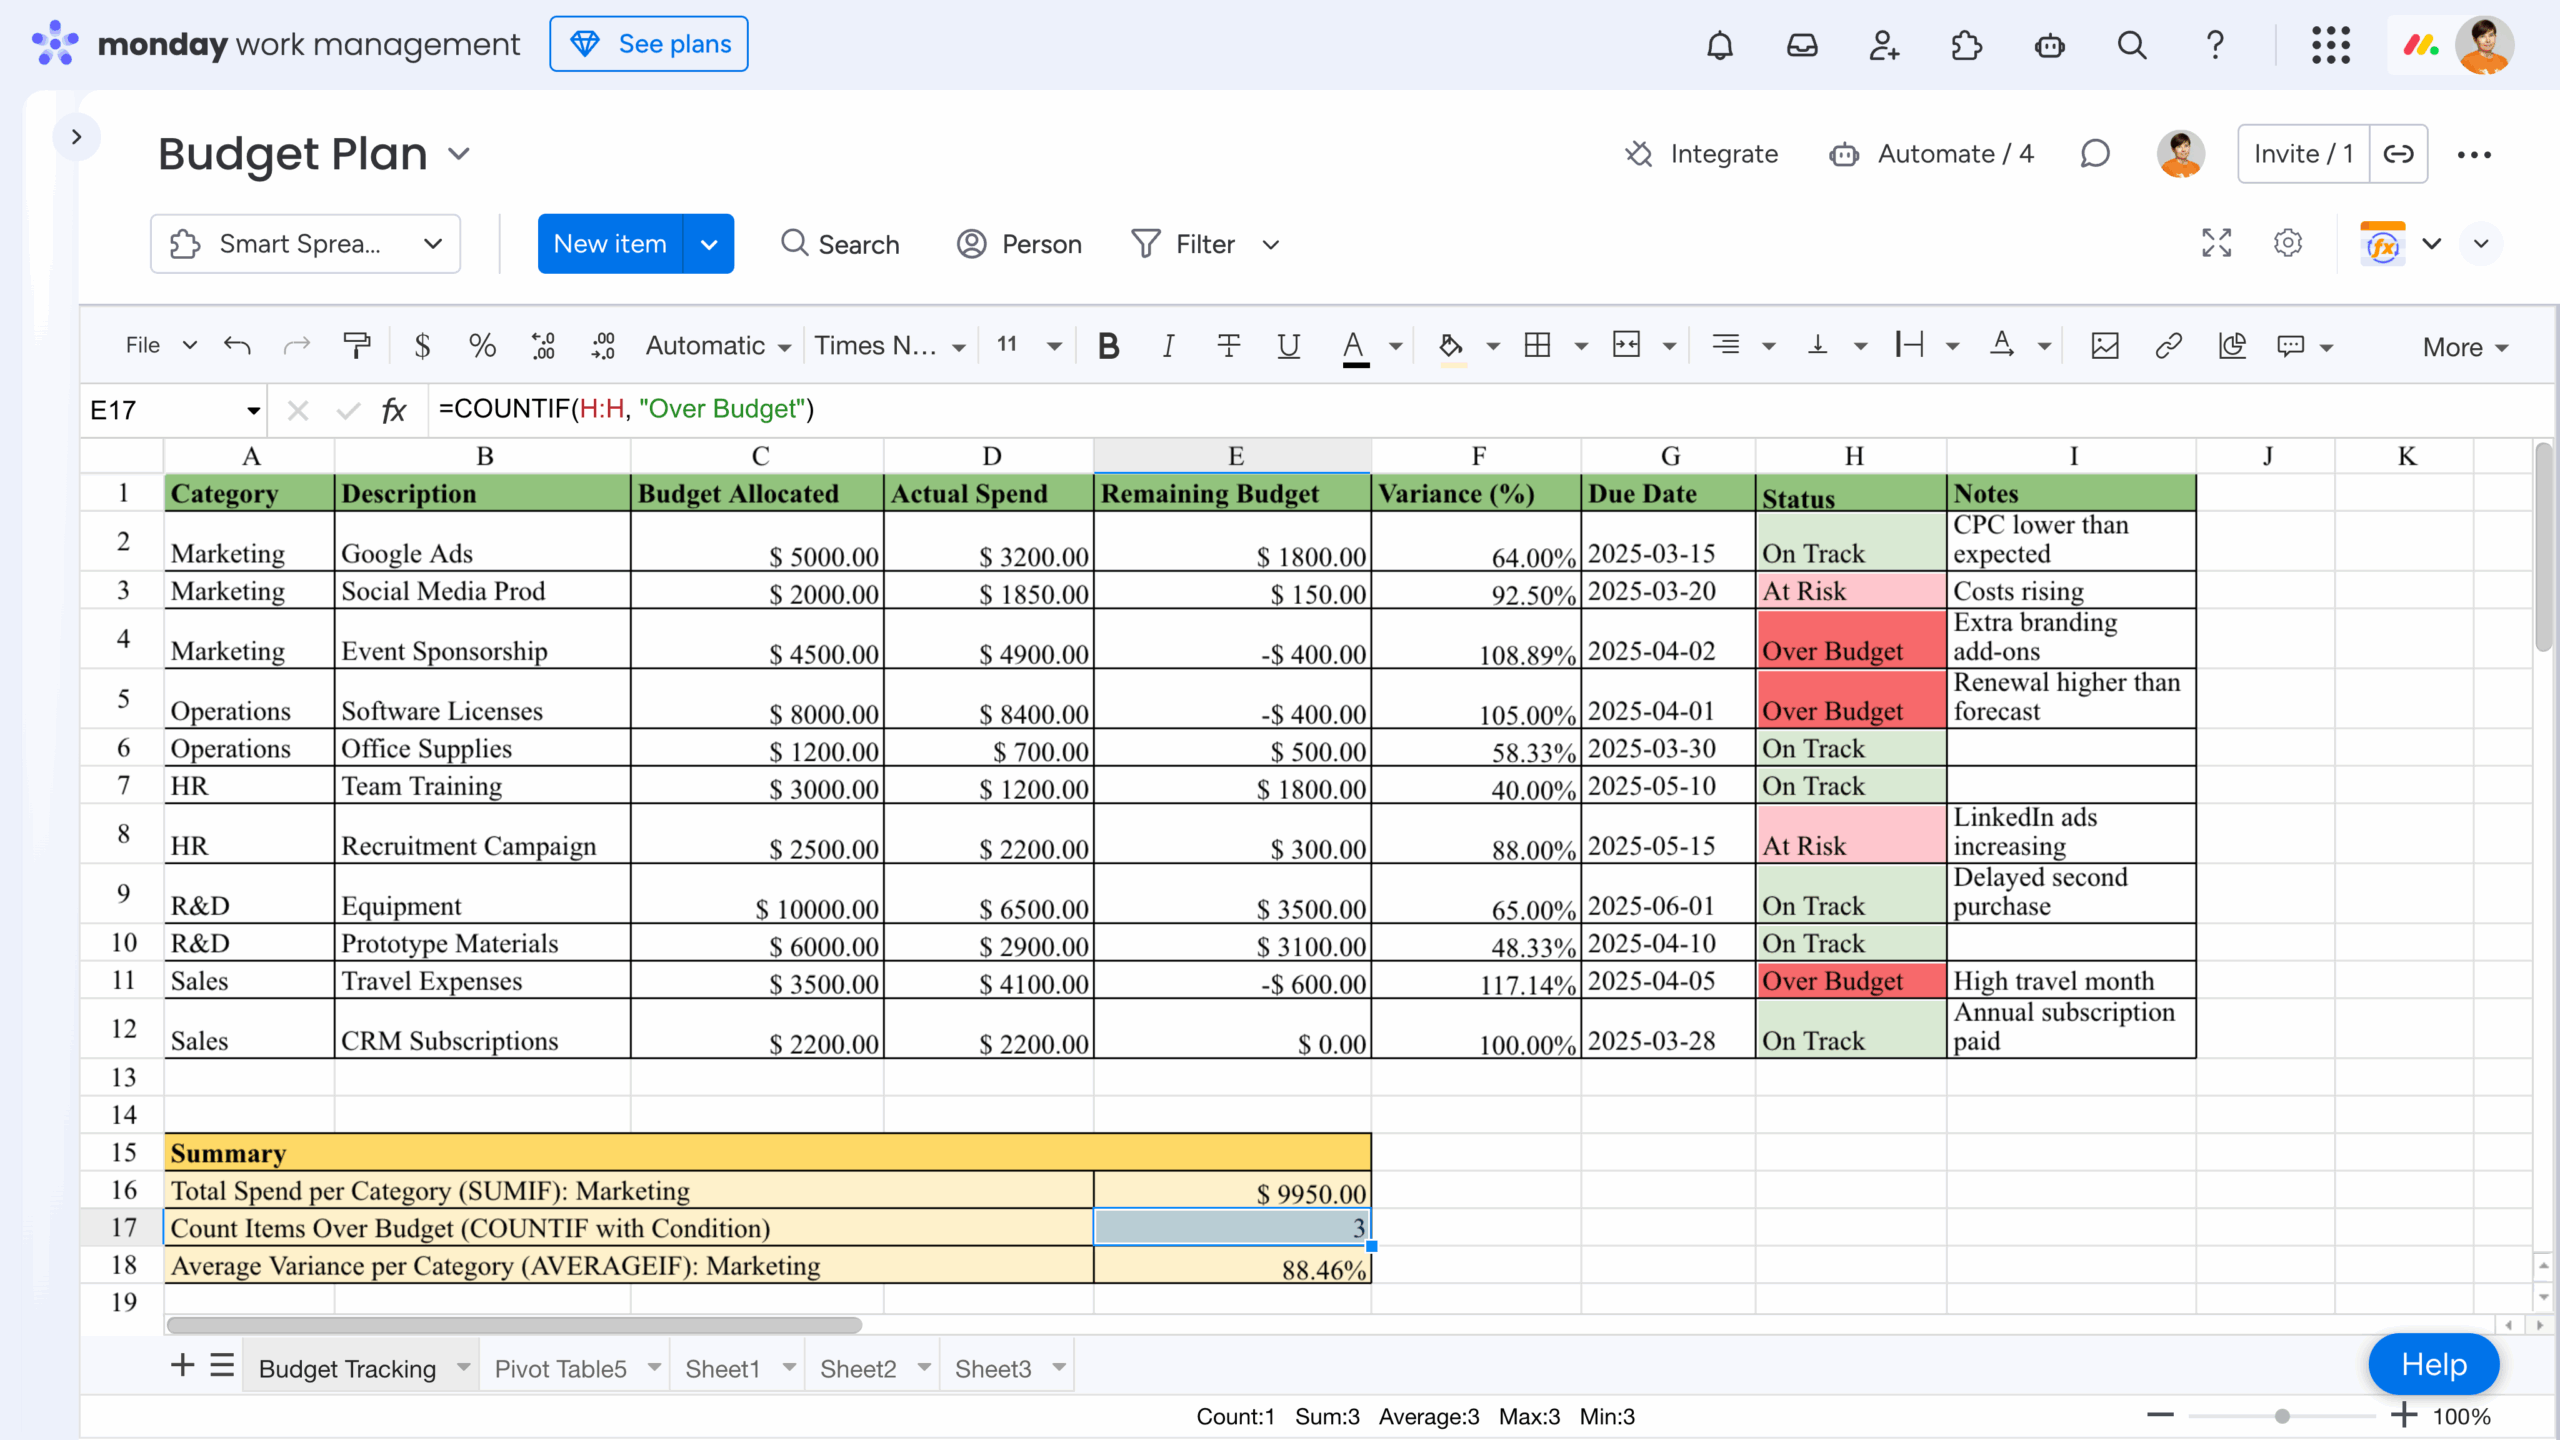Select the paint format tool
2560x1440 pixels.
(357, 345)
